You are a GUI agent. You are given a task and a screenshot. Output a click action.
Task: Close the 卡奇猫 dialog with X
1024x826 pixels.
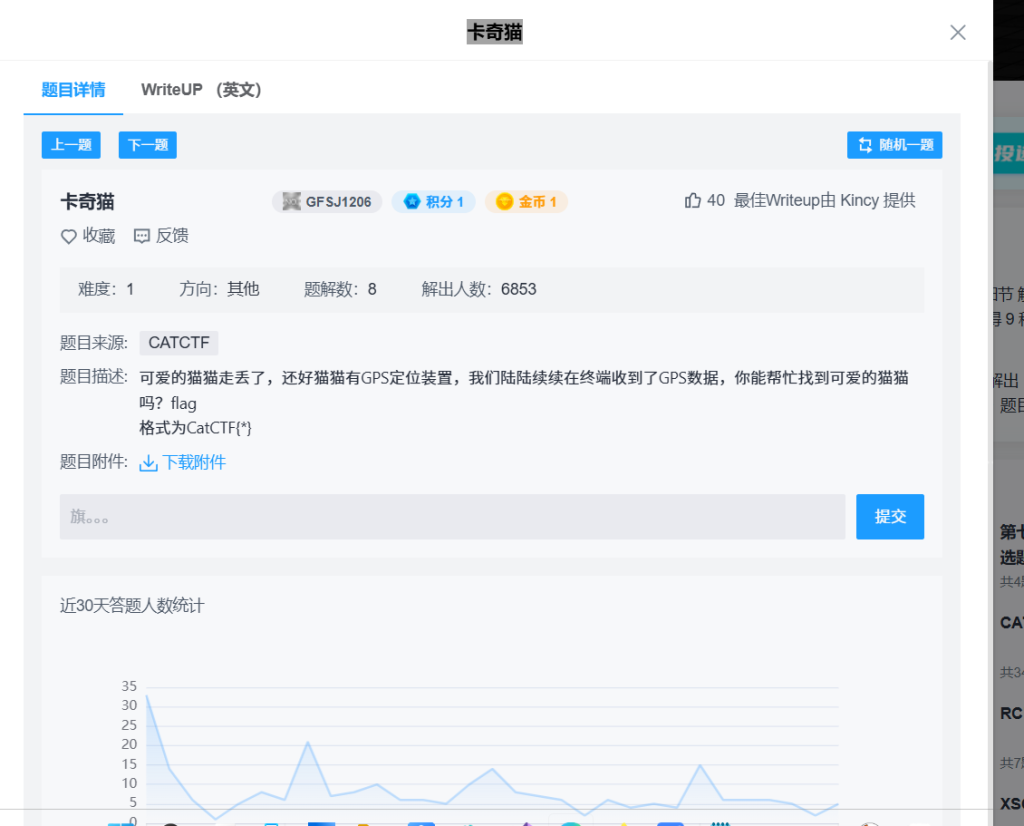957,32
